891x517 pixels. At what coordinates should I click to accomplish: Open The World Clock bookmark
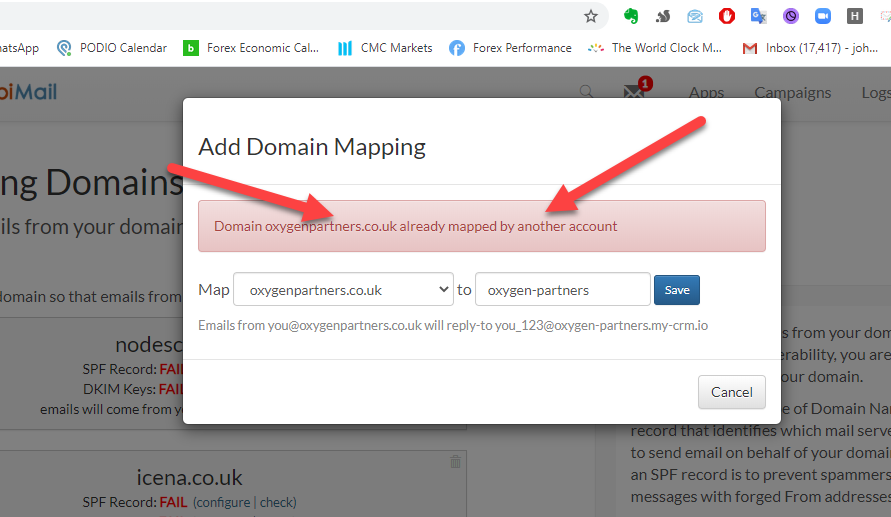tap(655, 48)
